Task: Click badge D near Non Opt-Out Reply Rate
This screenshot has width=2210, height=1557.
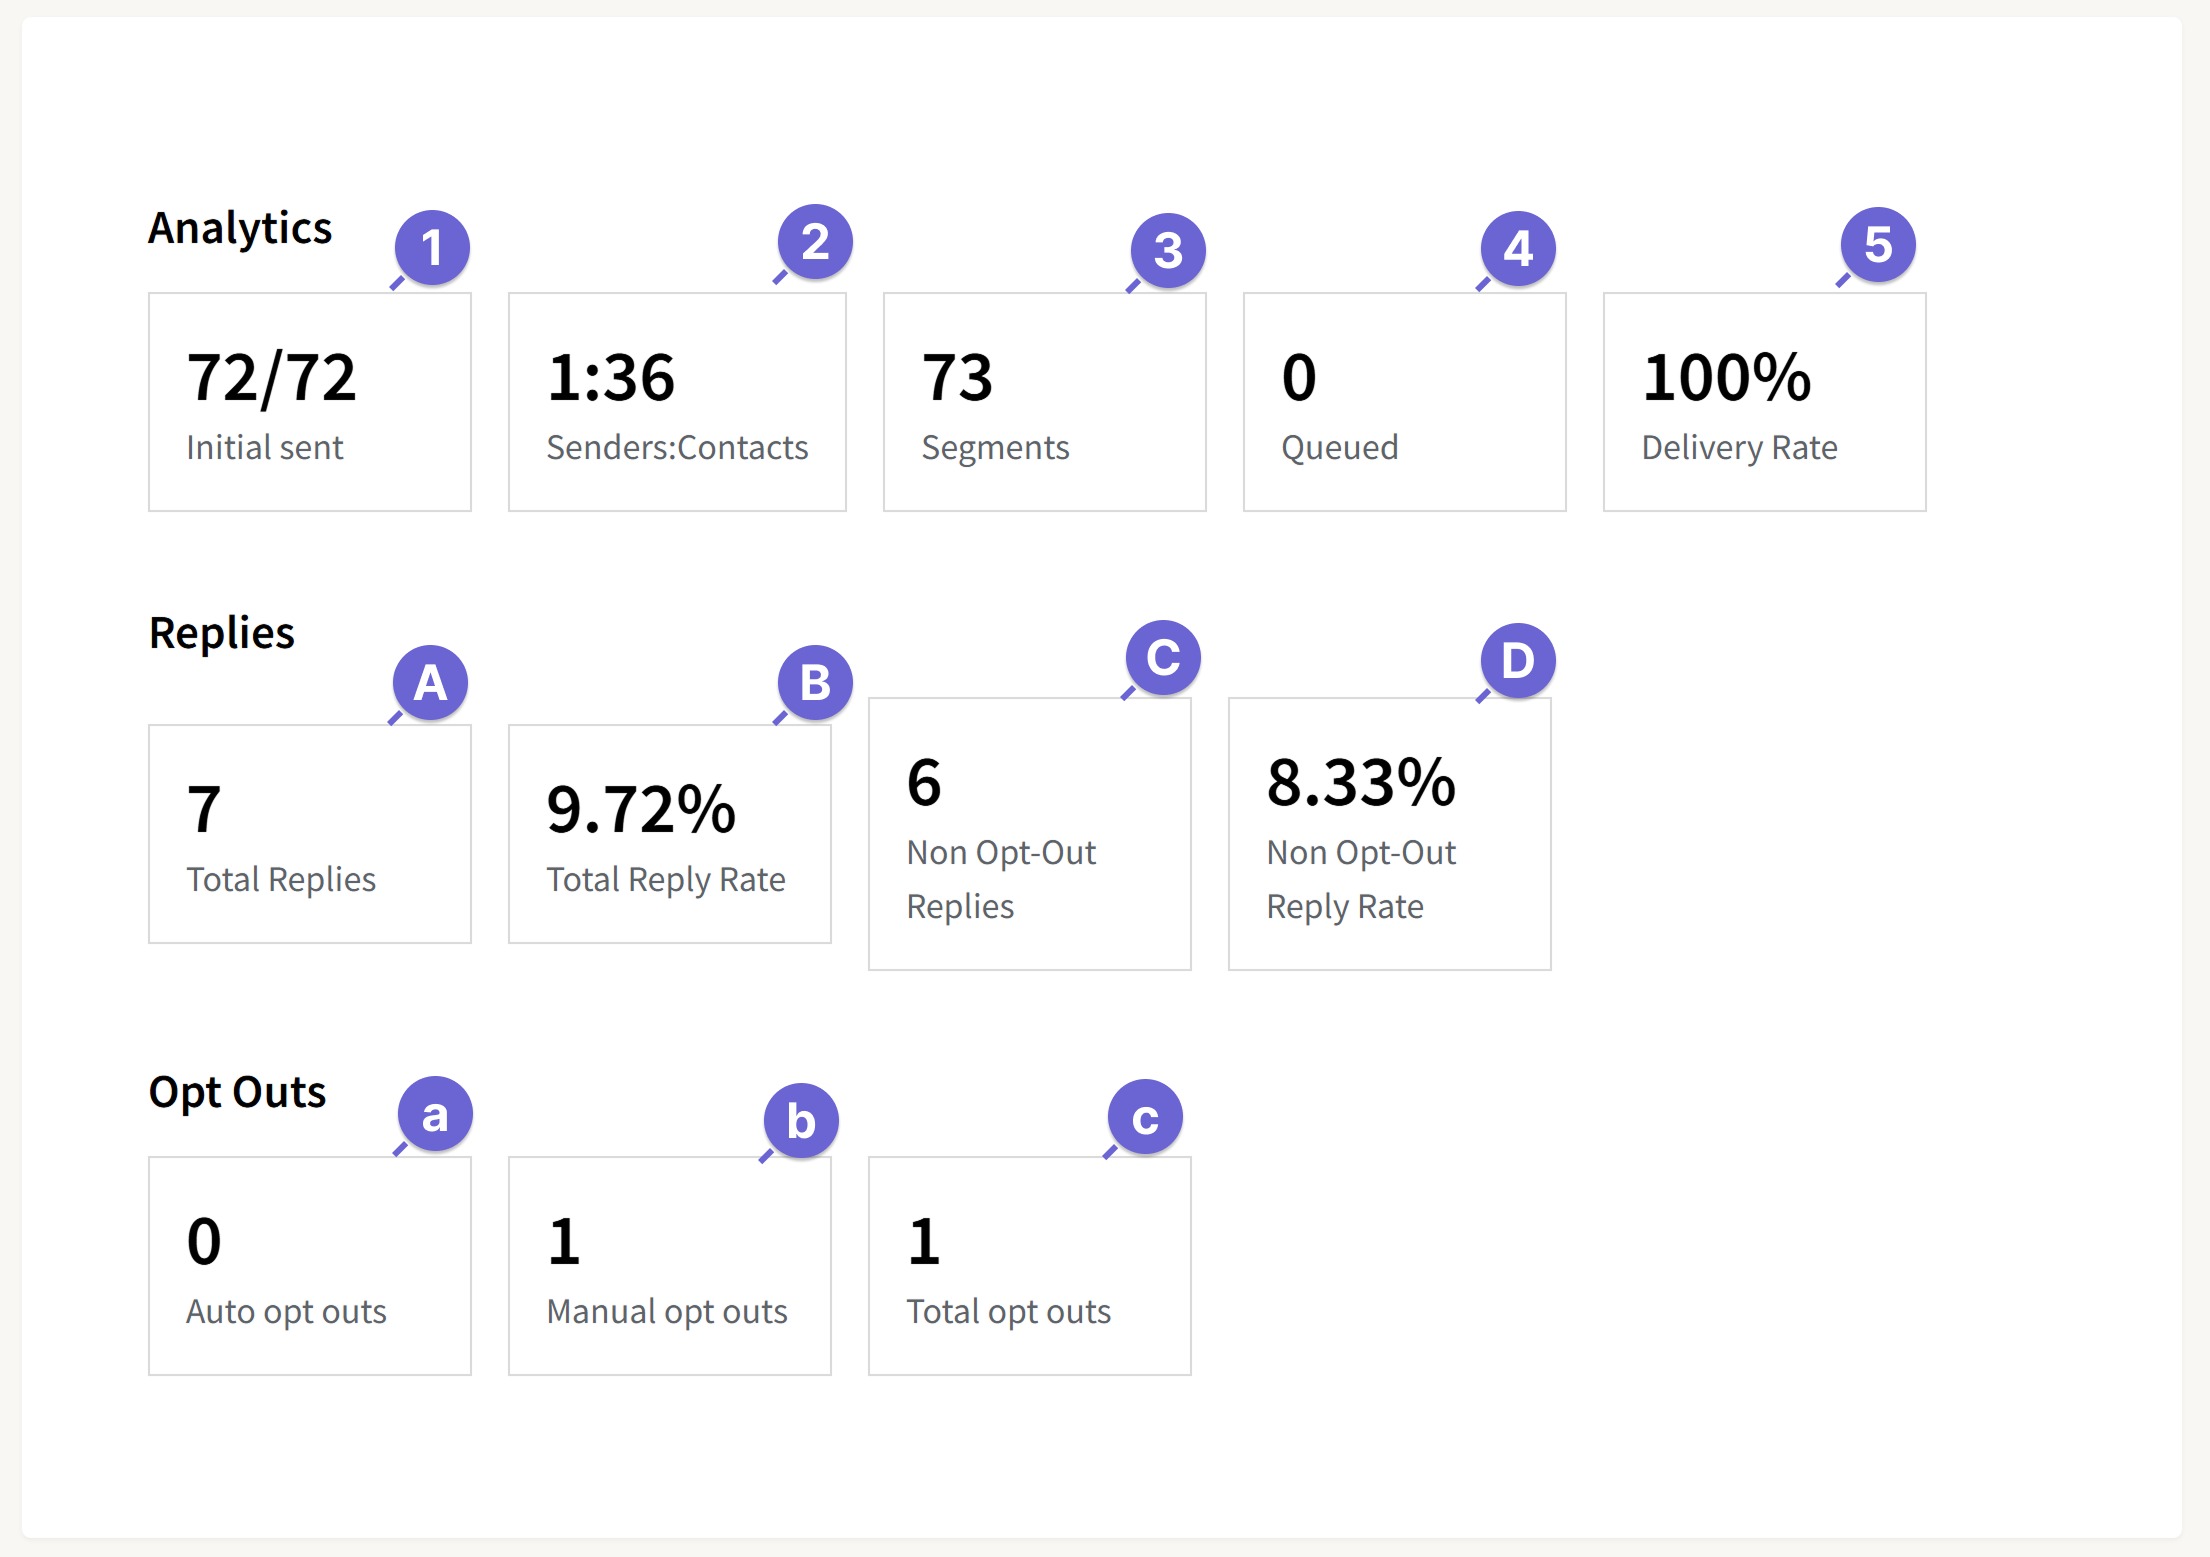Action: click(x=1517, y=658)
